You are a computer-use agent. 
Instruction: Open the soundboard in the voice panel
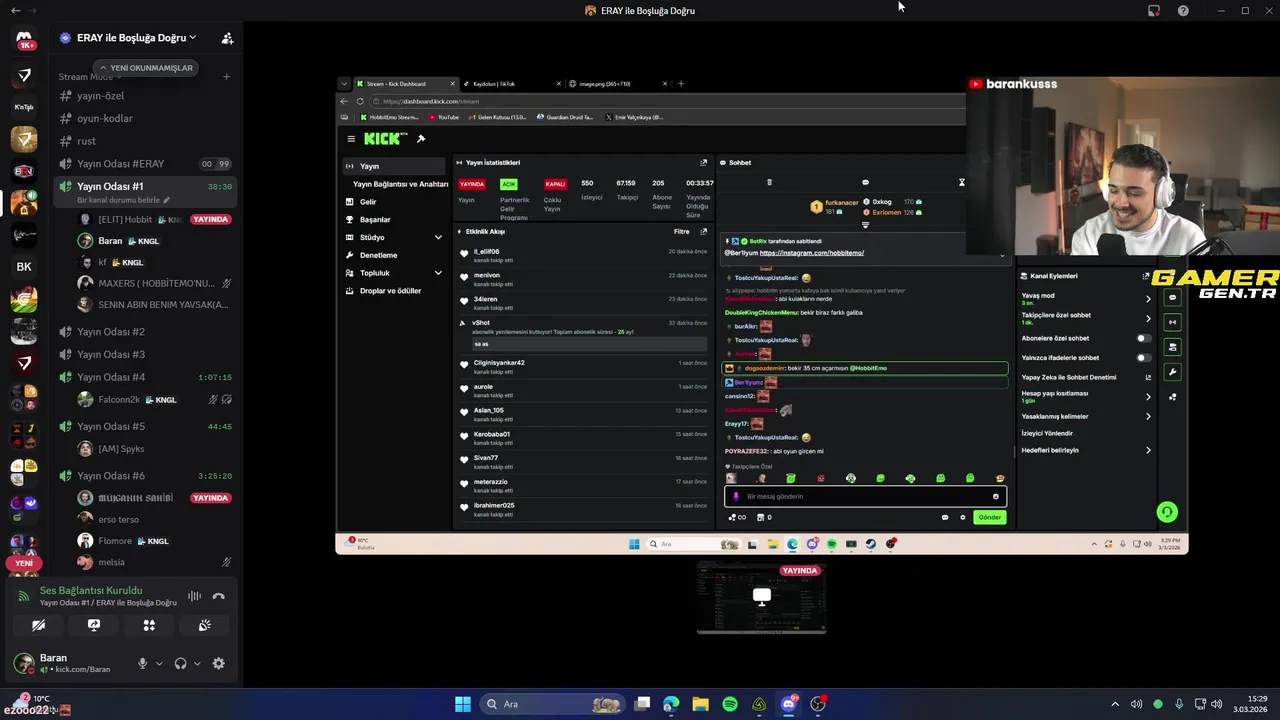tap(205, 625)
